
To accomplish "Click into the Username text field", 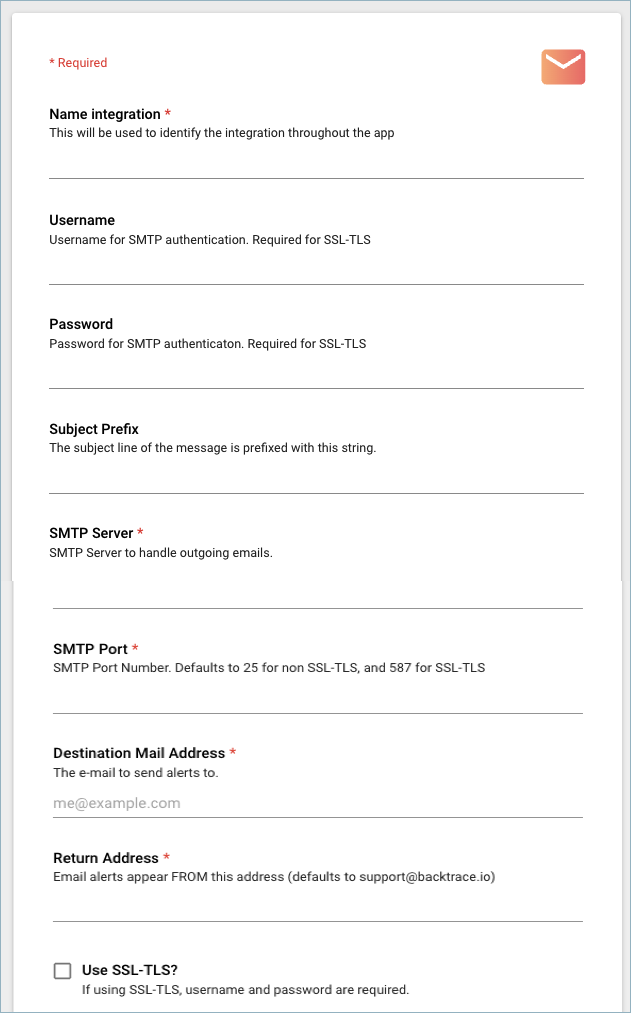I will (x=316, y=269).
